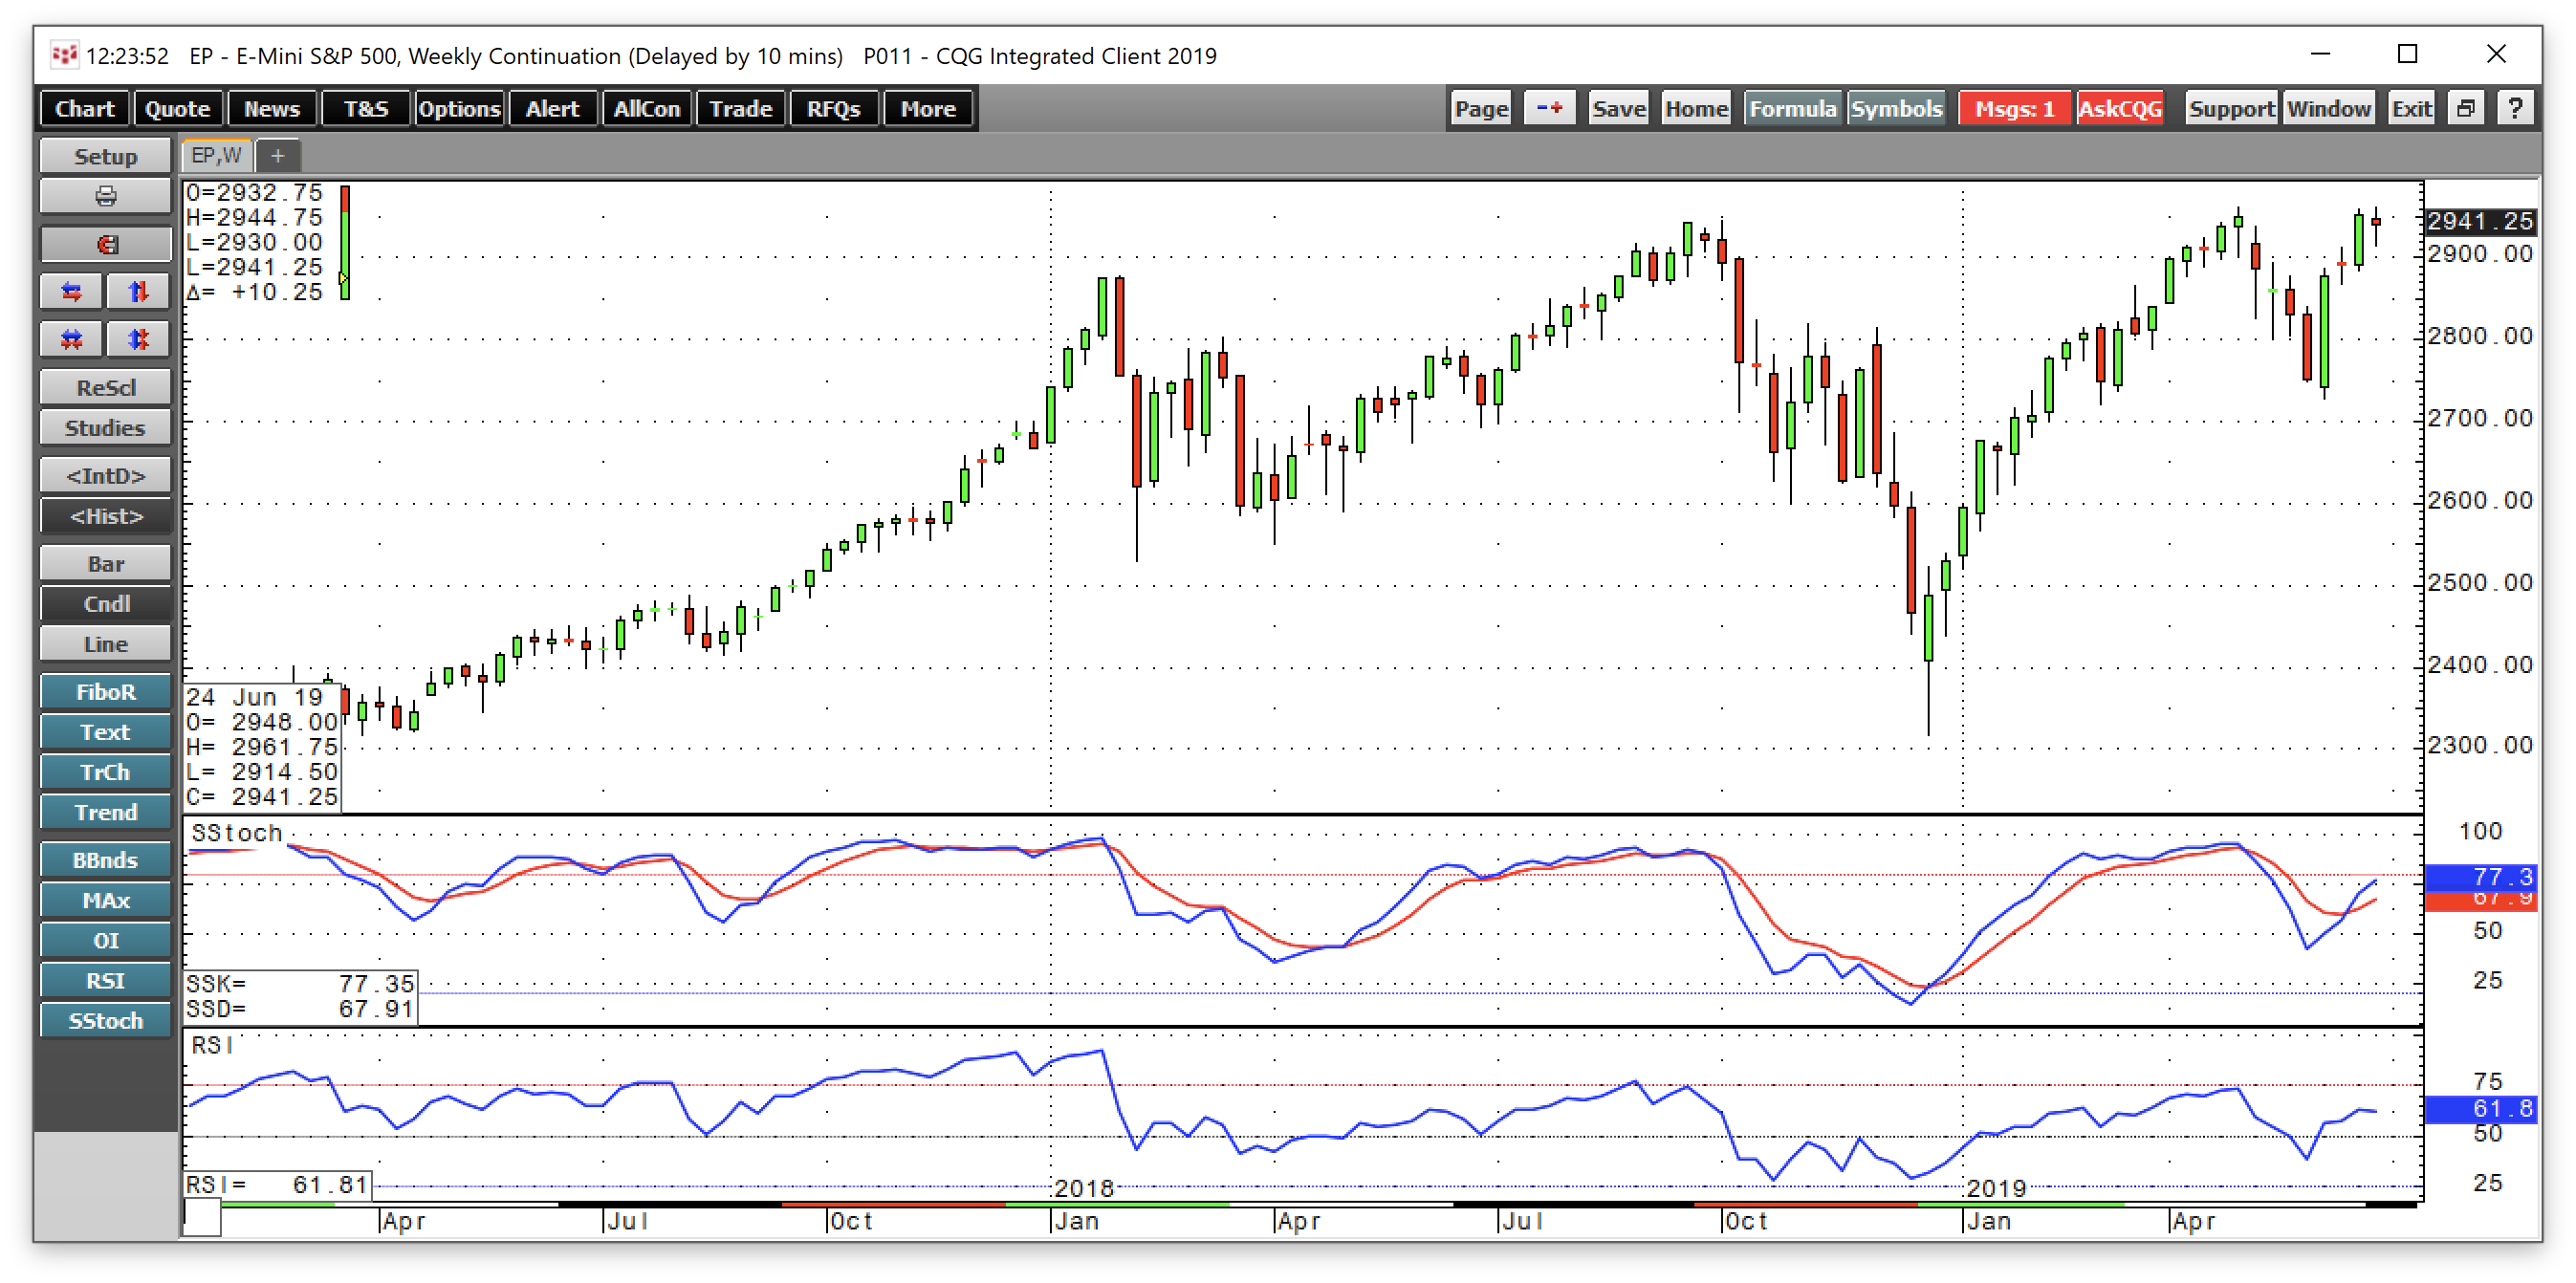Screen dimensions: 2576x1283
Task: Switch to <Hist> historical view
Action: pyautogui.click(x=105, y=516)
